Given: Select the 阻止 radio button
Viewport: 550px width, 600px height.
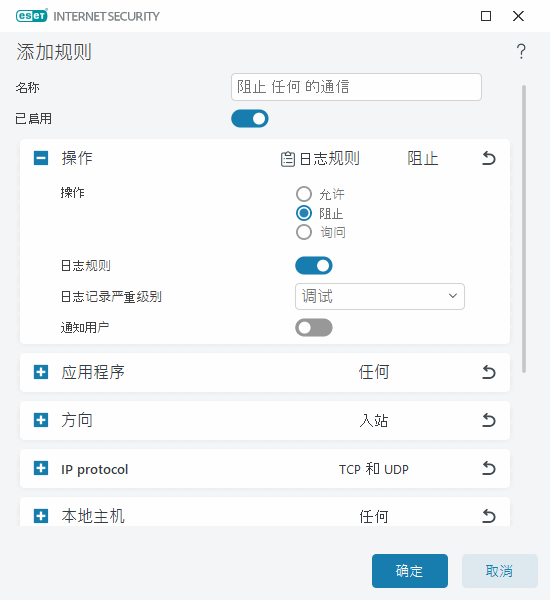Looking at the screenshot, I should pos(304,213).
